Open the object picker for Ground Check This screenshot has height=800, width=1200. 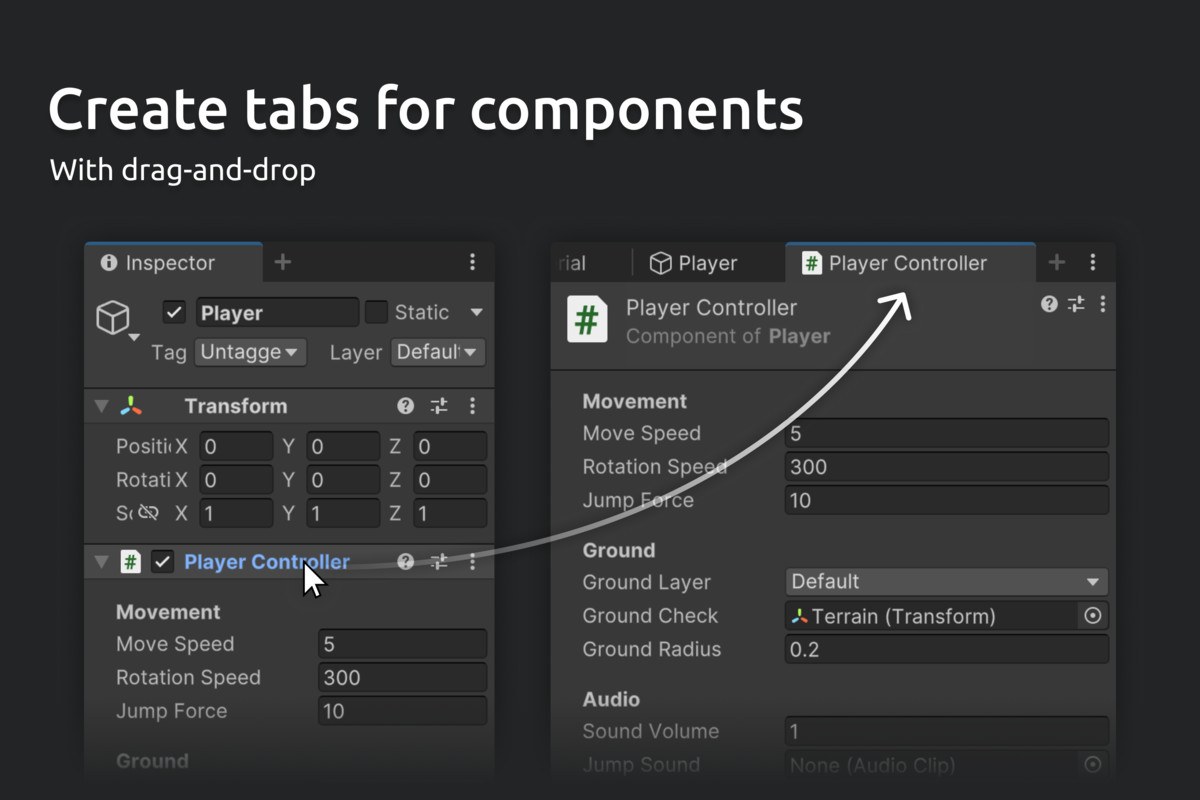coord(1093,616)
